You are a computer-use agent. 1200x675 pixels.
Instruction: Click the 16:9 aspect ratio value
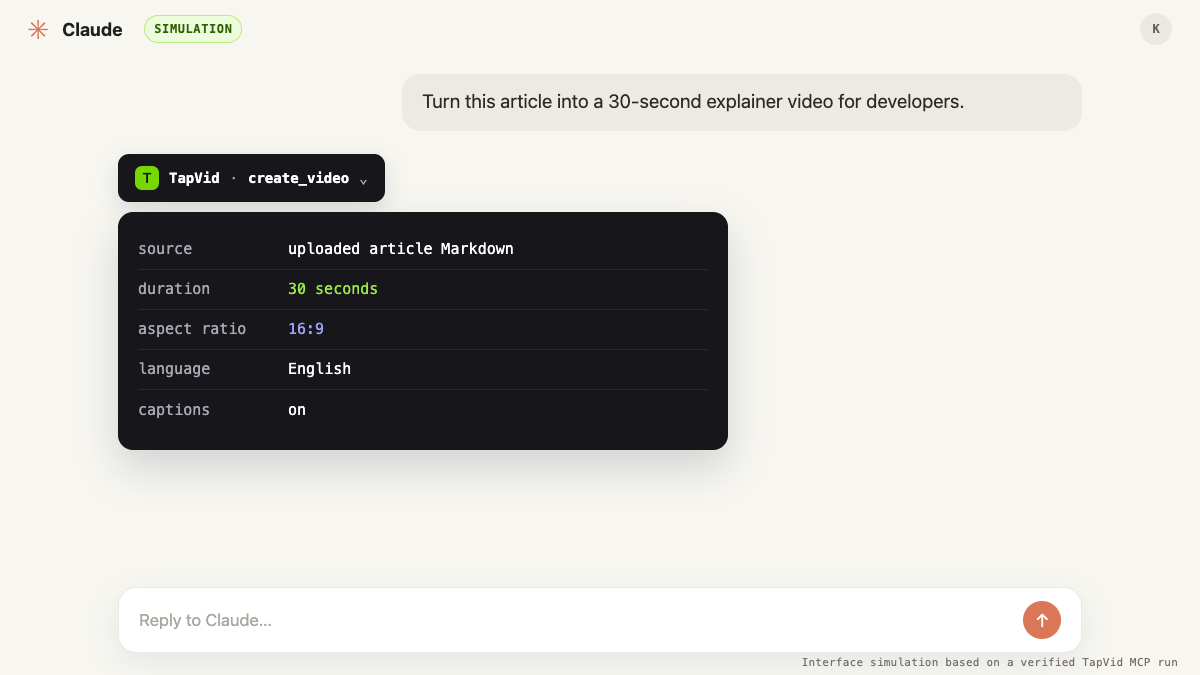(306, 329)
